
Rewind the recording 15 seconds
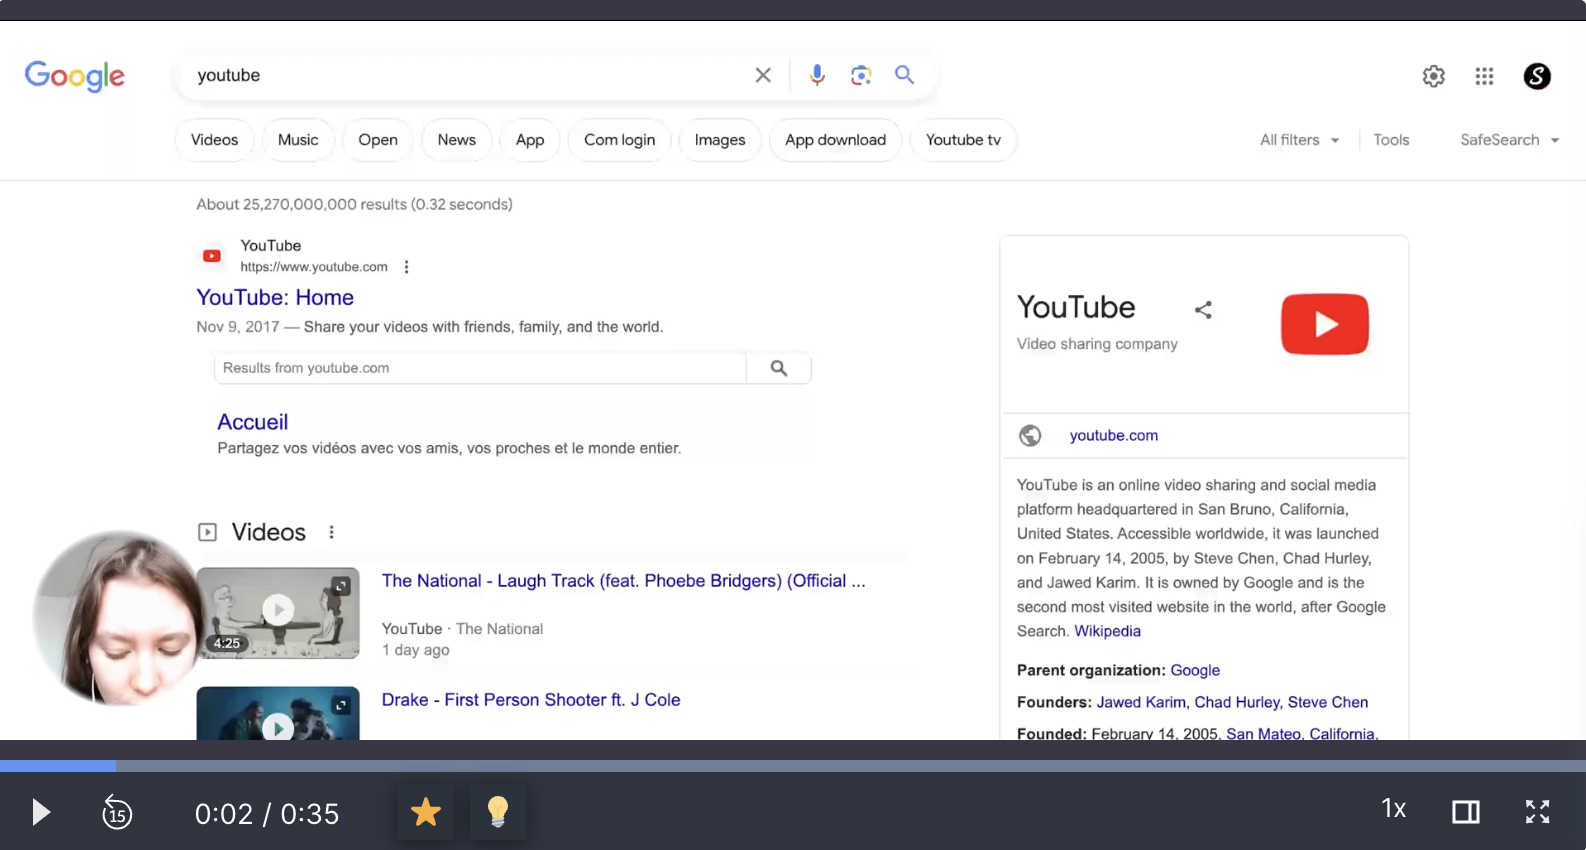[x=117, y=812]
